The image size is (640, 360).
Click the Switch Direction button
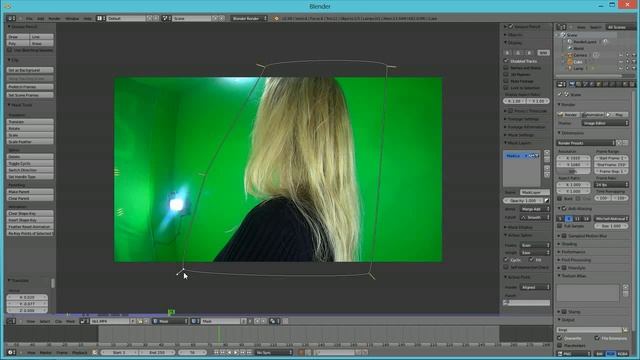pos(30,170)
